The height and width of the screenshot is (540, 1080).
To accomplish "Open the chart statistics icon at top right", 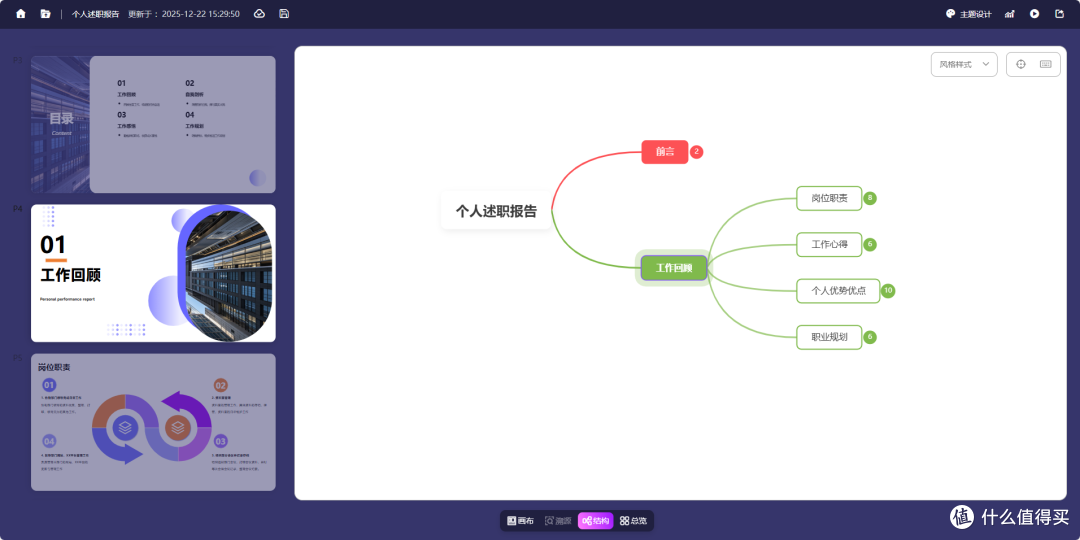I will [x=1010, y=14].
